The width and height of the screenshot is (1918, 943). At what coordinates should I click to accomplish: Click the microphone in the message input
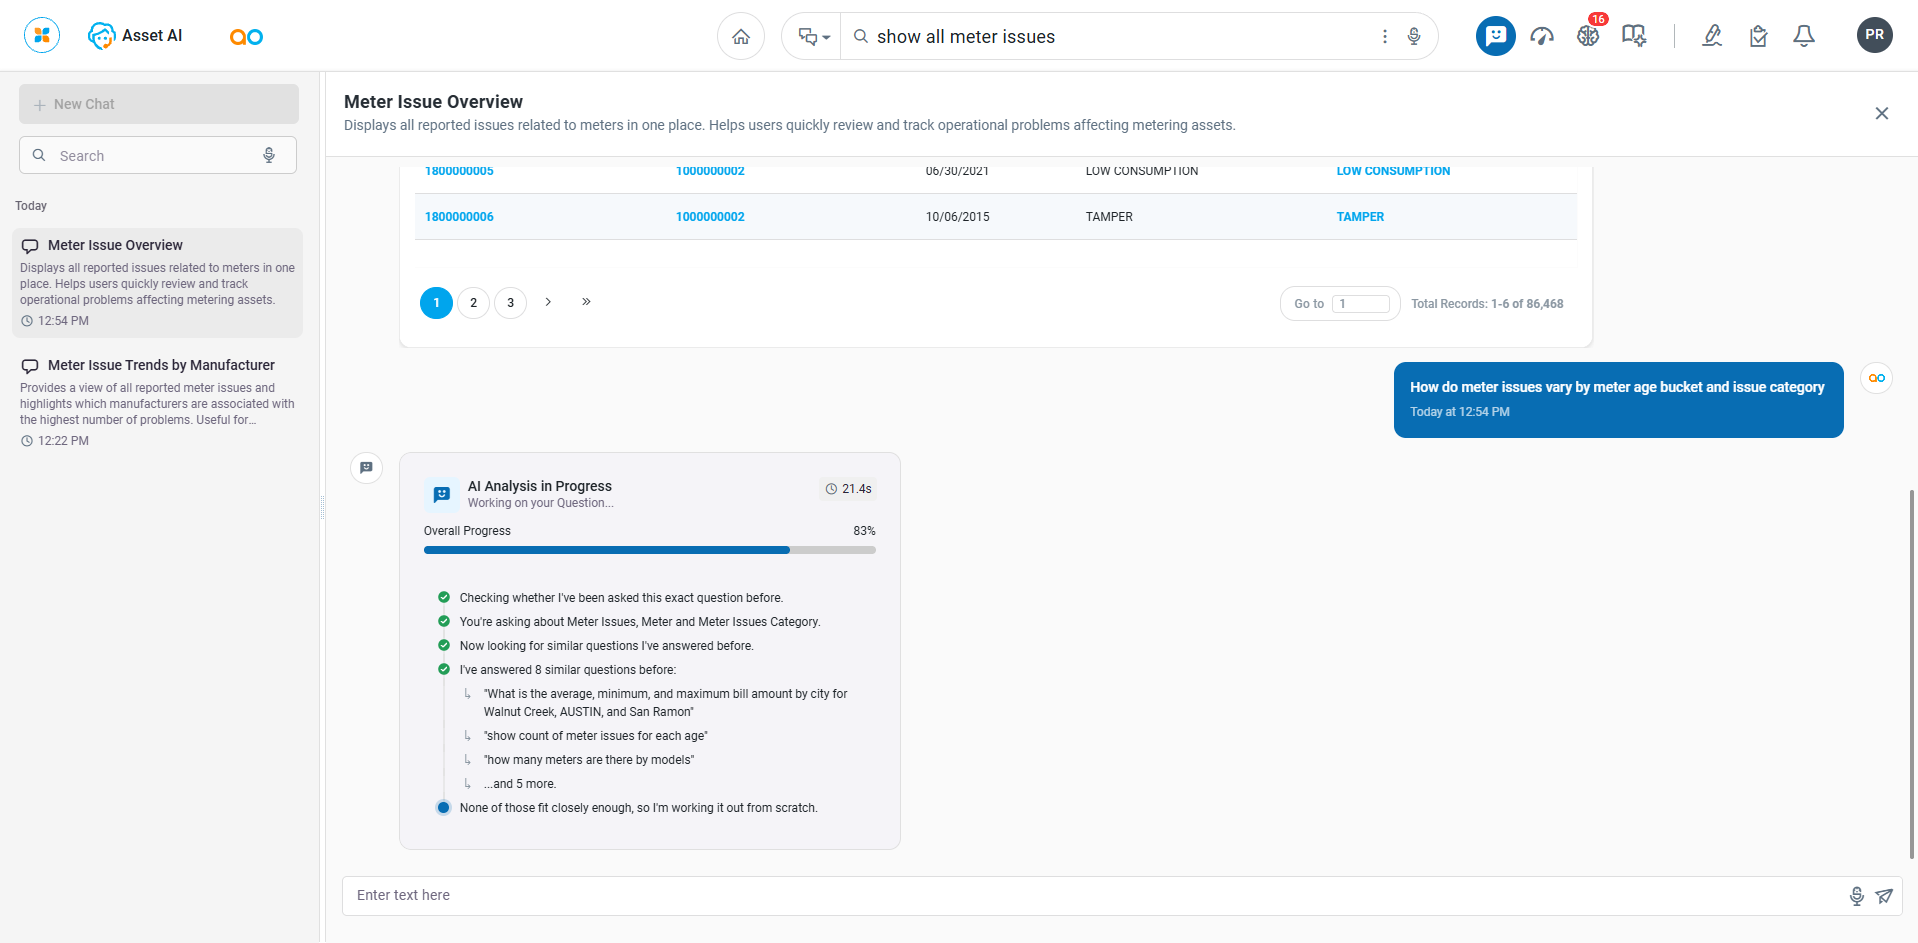[1857, 896]
